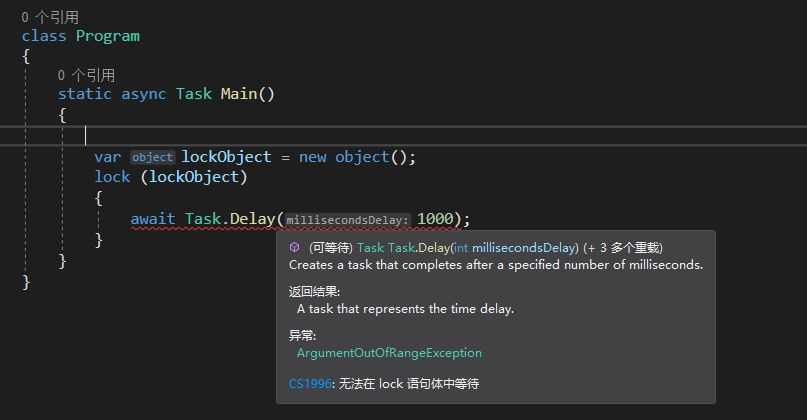
Task: Click the purple method icon in the tooltip
Action: (295, 247)
